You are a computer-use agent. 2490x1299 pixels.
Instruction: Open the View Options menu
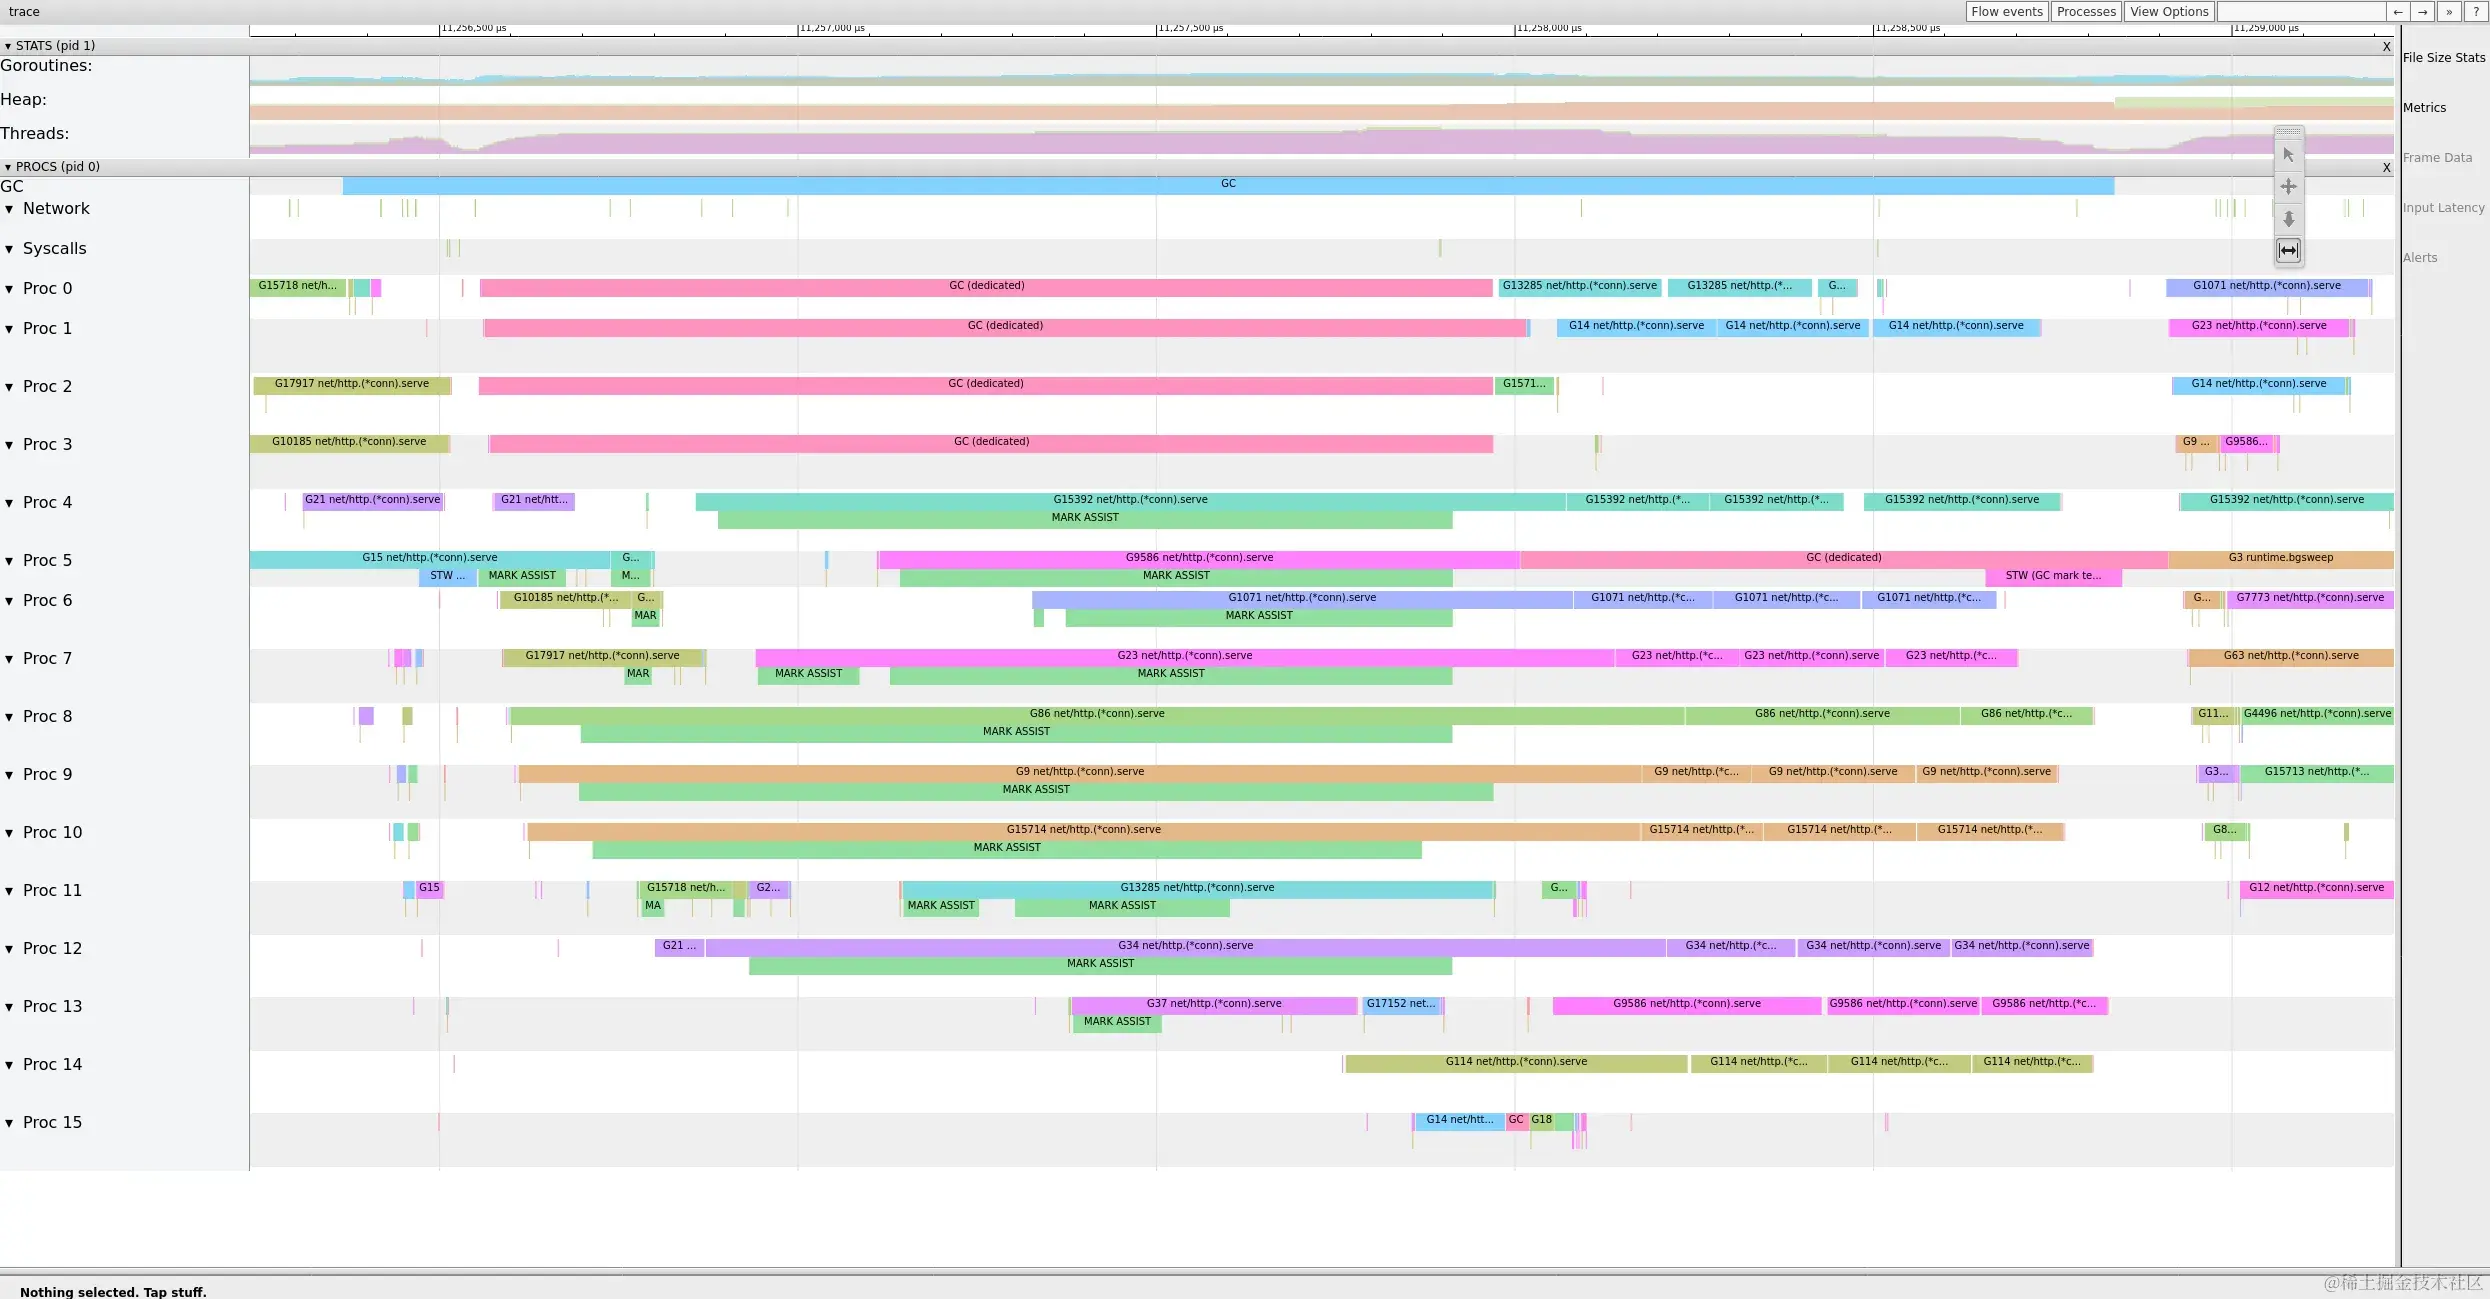pos(2168,12)
